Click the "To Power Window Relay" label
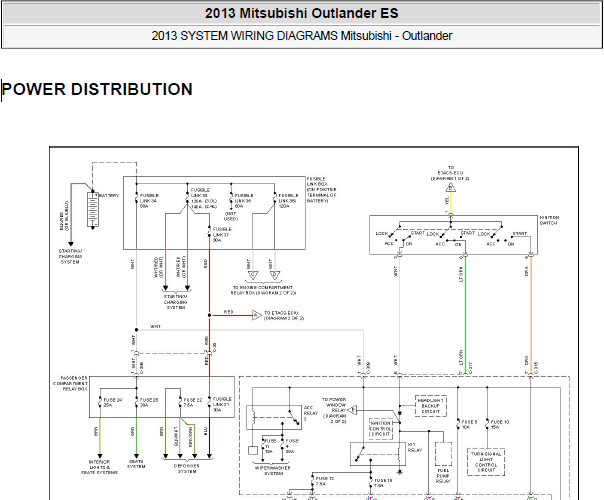The width and height of the screenshot is (604, 500). [x=334, y=411]
